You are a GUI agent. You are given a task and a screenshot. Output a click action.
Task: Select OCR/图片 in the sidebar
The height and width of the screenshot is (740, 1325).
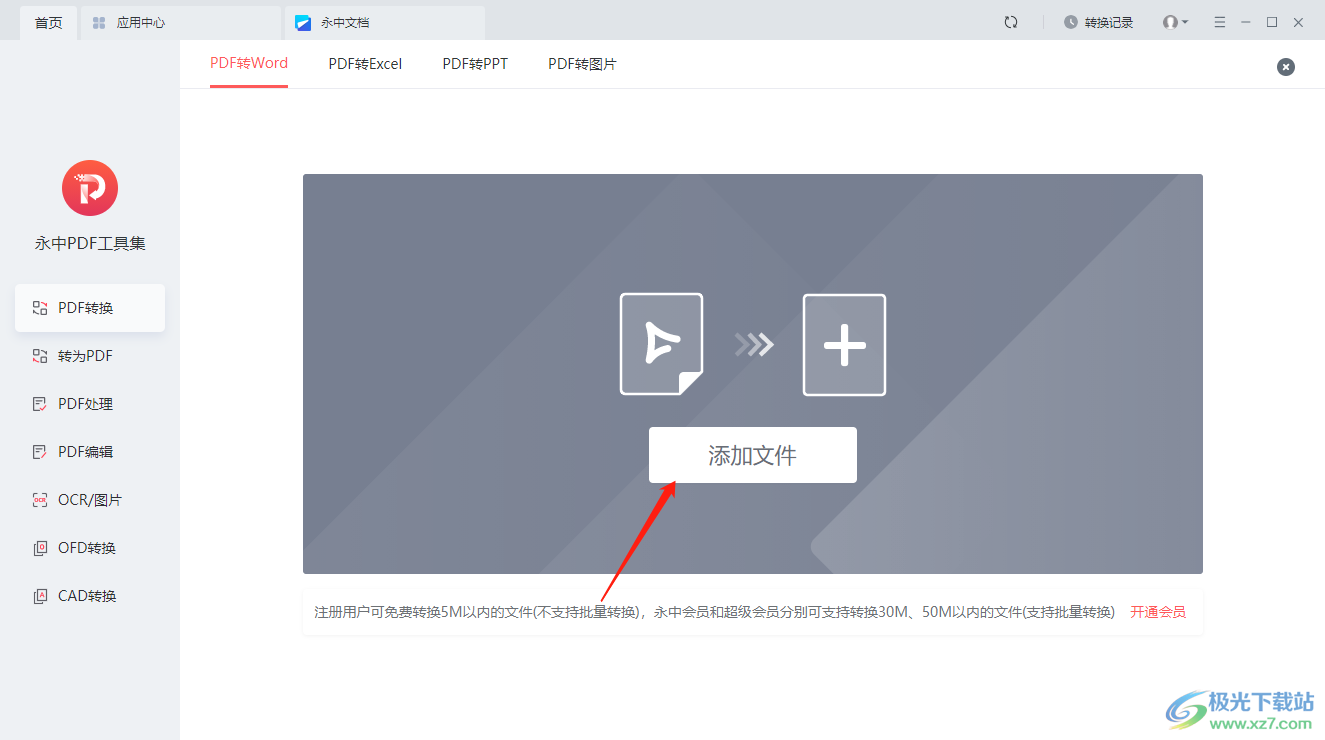coord(90,500)
